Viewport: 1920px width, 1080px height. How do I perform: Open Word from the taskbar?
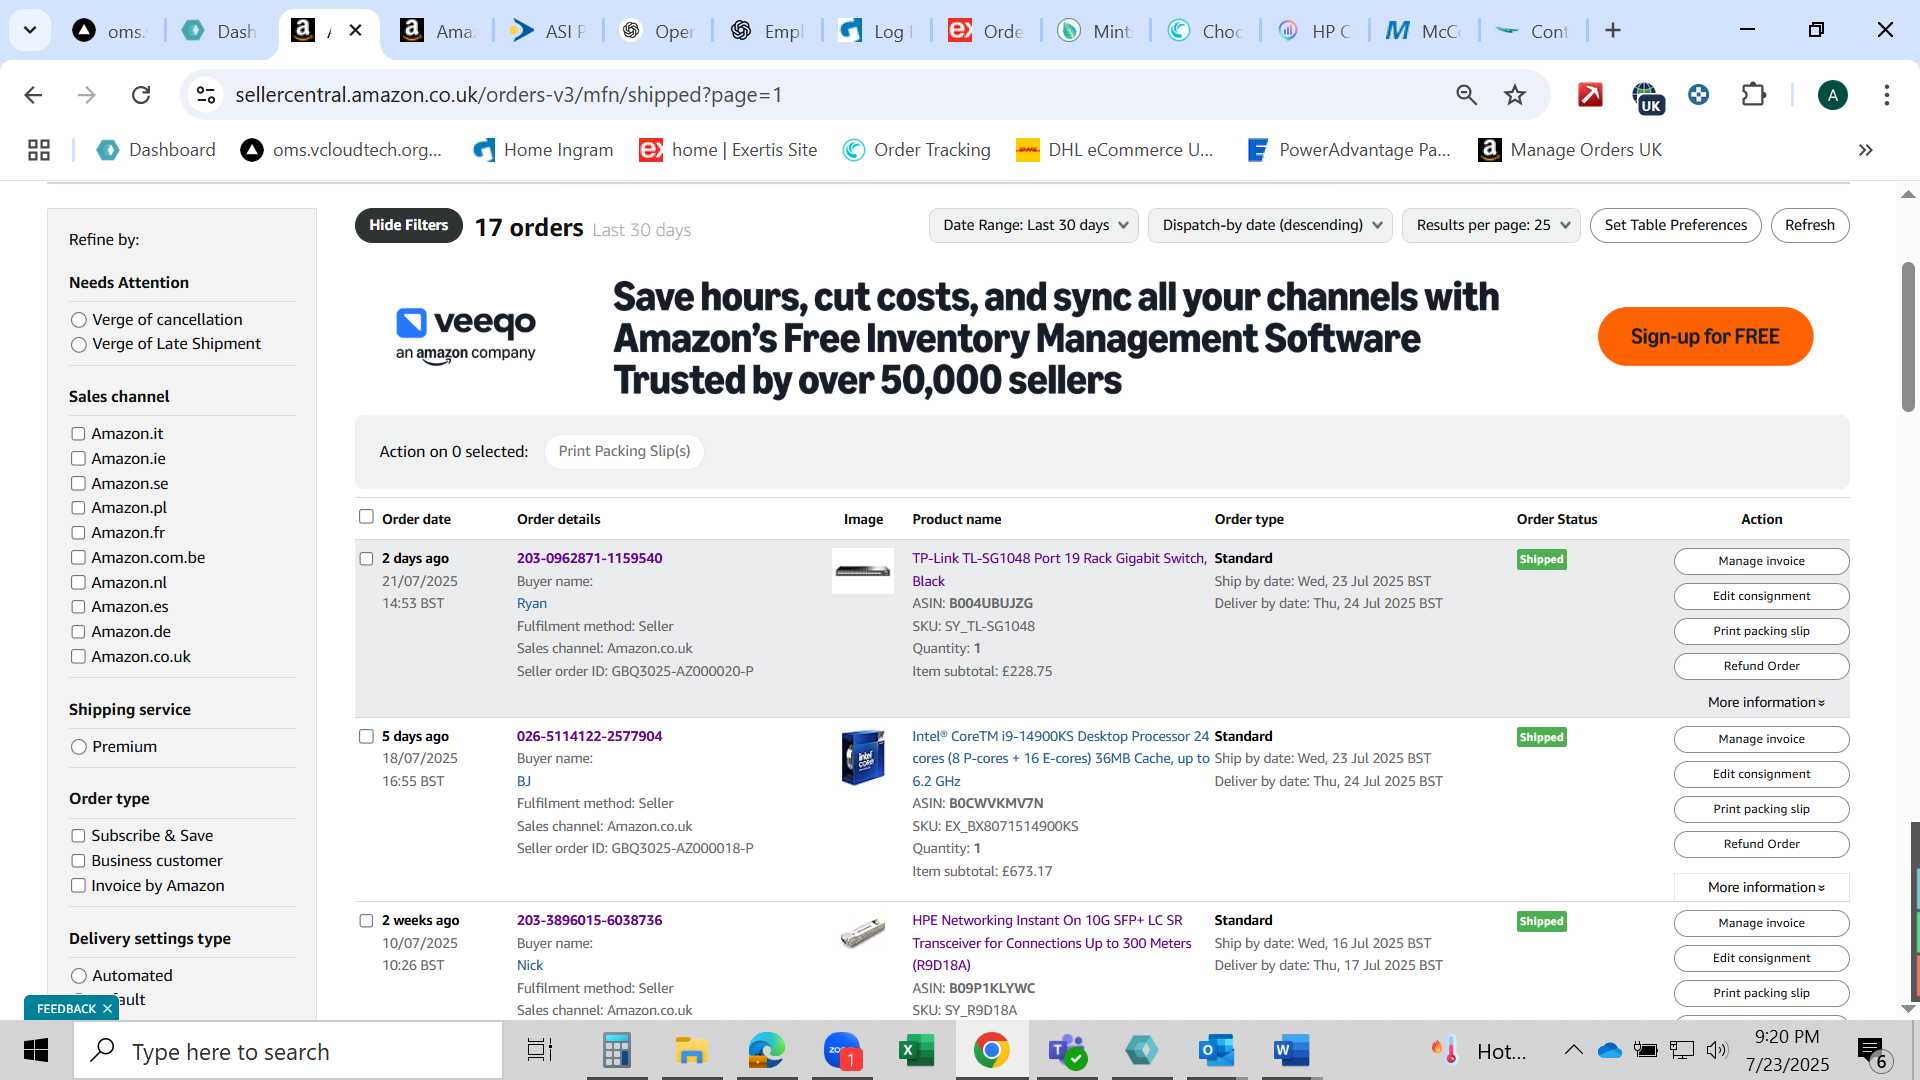(x=1291, y=1051)
